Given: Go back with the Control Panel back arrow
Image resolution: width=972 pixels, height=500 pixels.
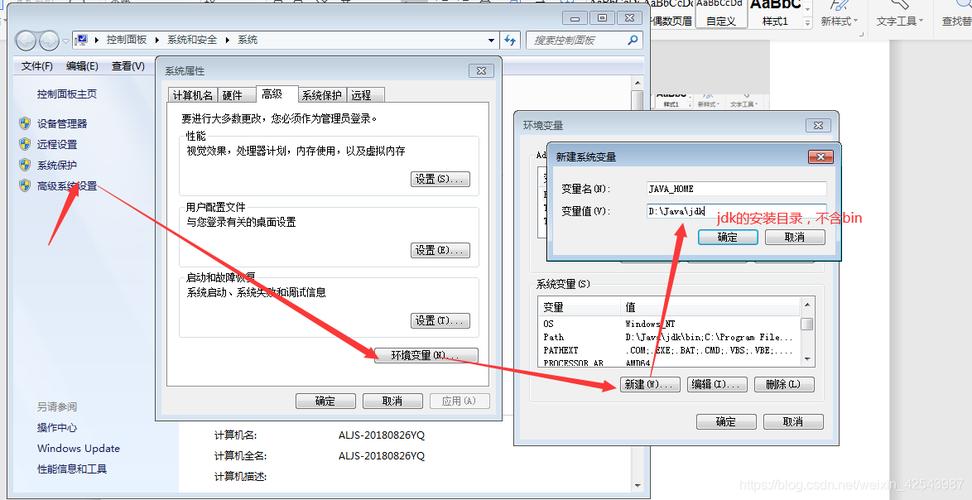Looking at the screenshot, I should coord(26,41).
